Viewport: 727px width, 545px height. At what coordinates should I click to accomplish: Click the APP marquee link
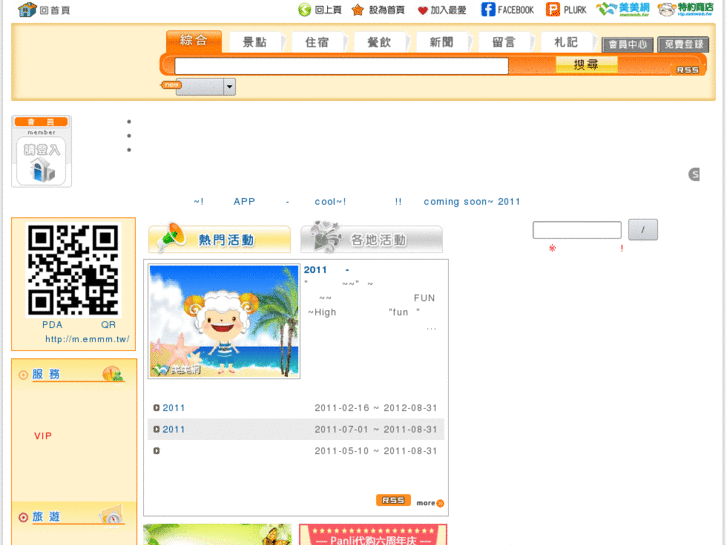pyautogui.click(x=244, y=202)
